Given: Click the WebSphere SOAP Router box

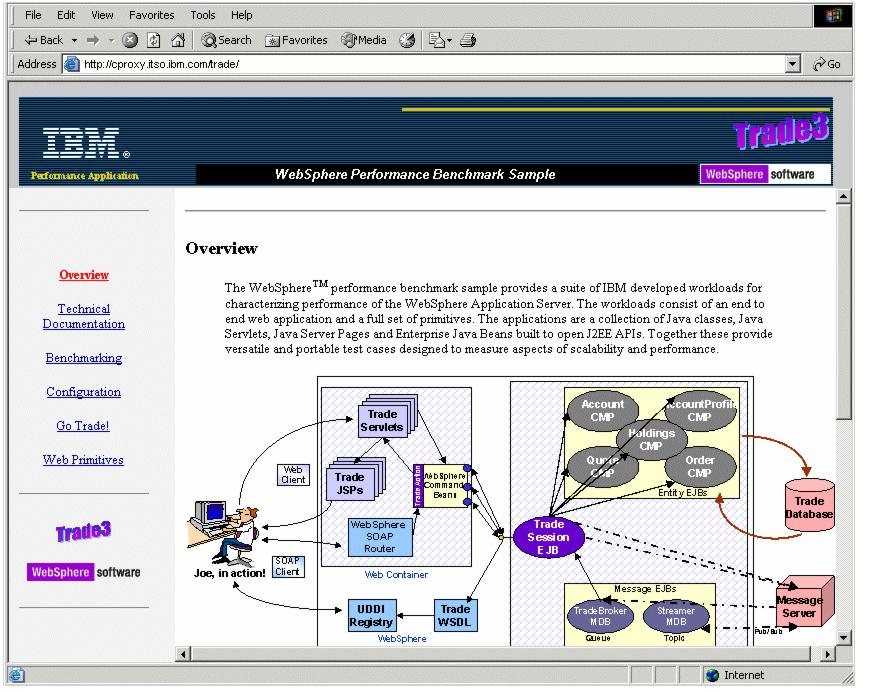Looking at the screenshot, I should (x=380, y=537).
